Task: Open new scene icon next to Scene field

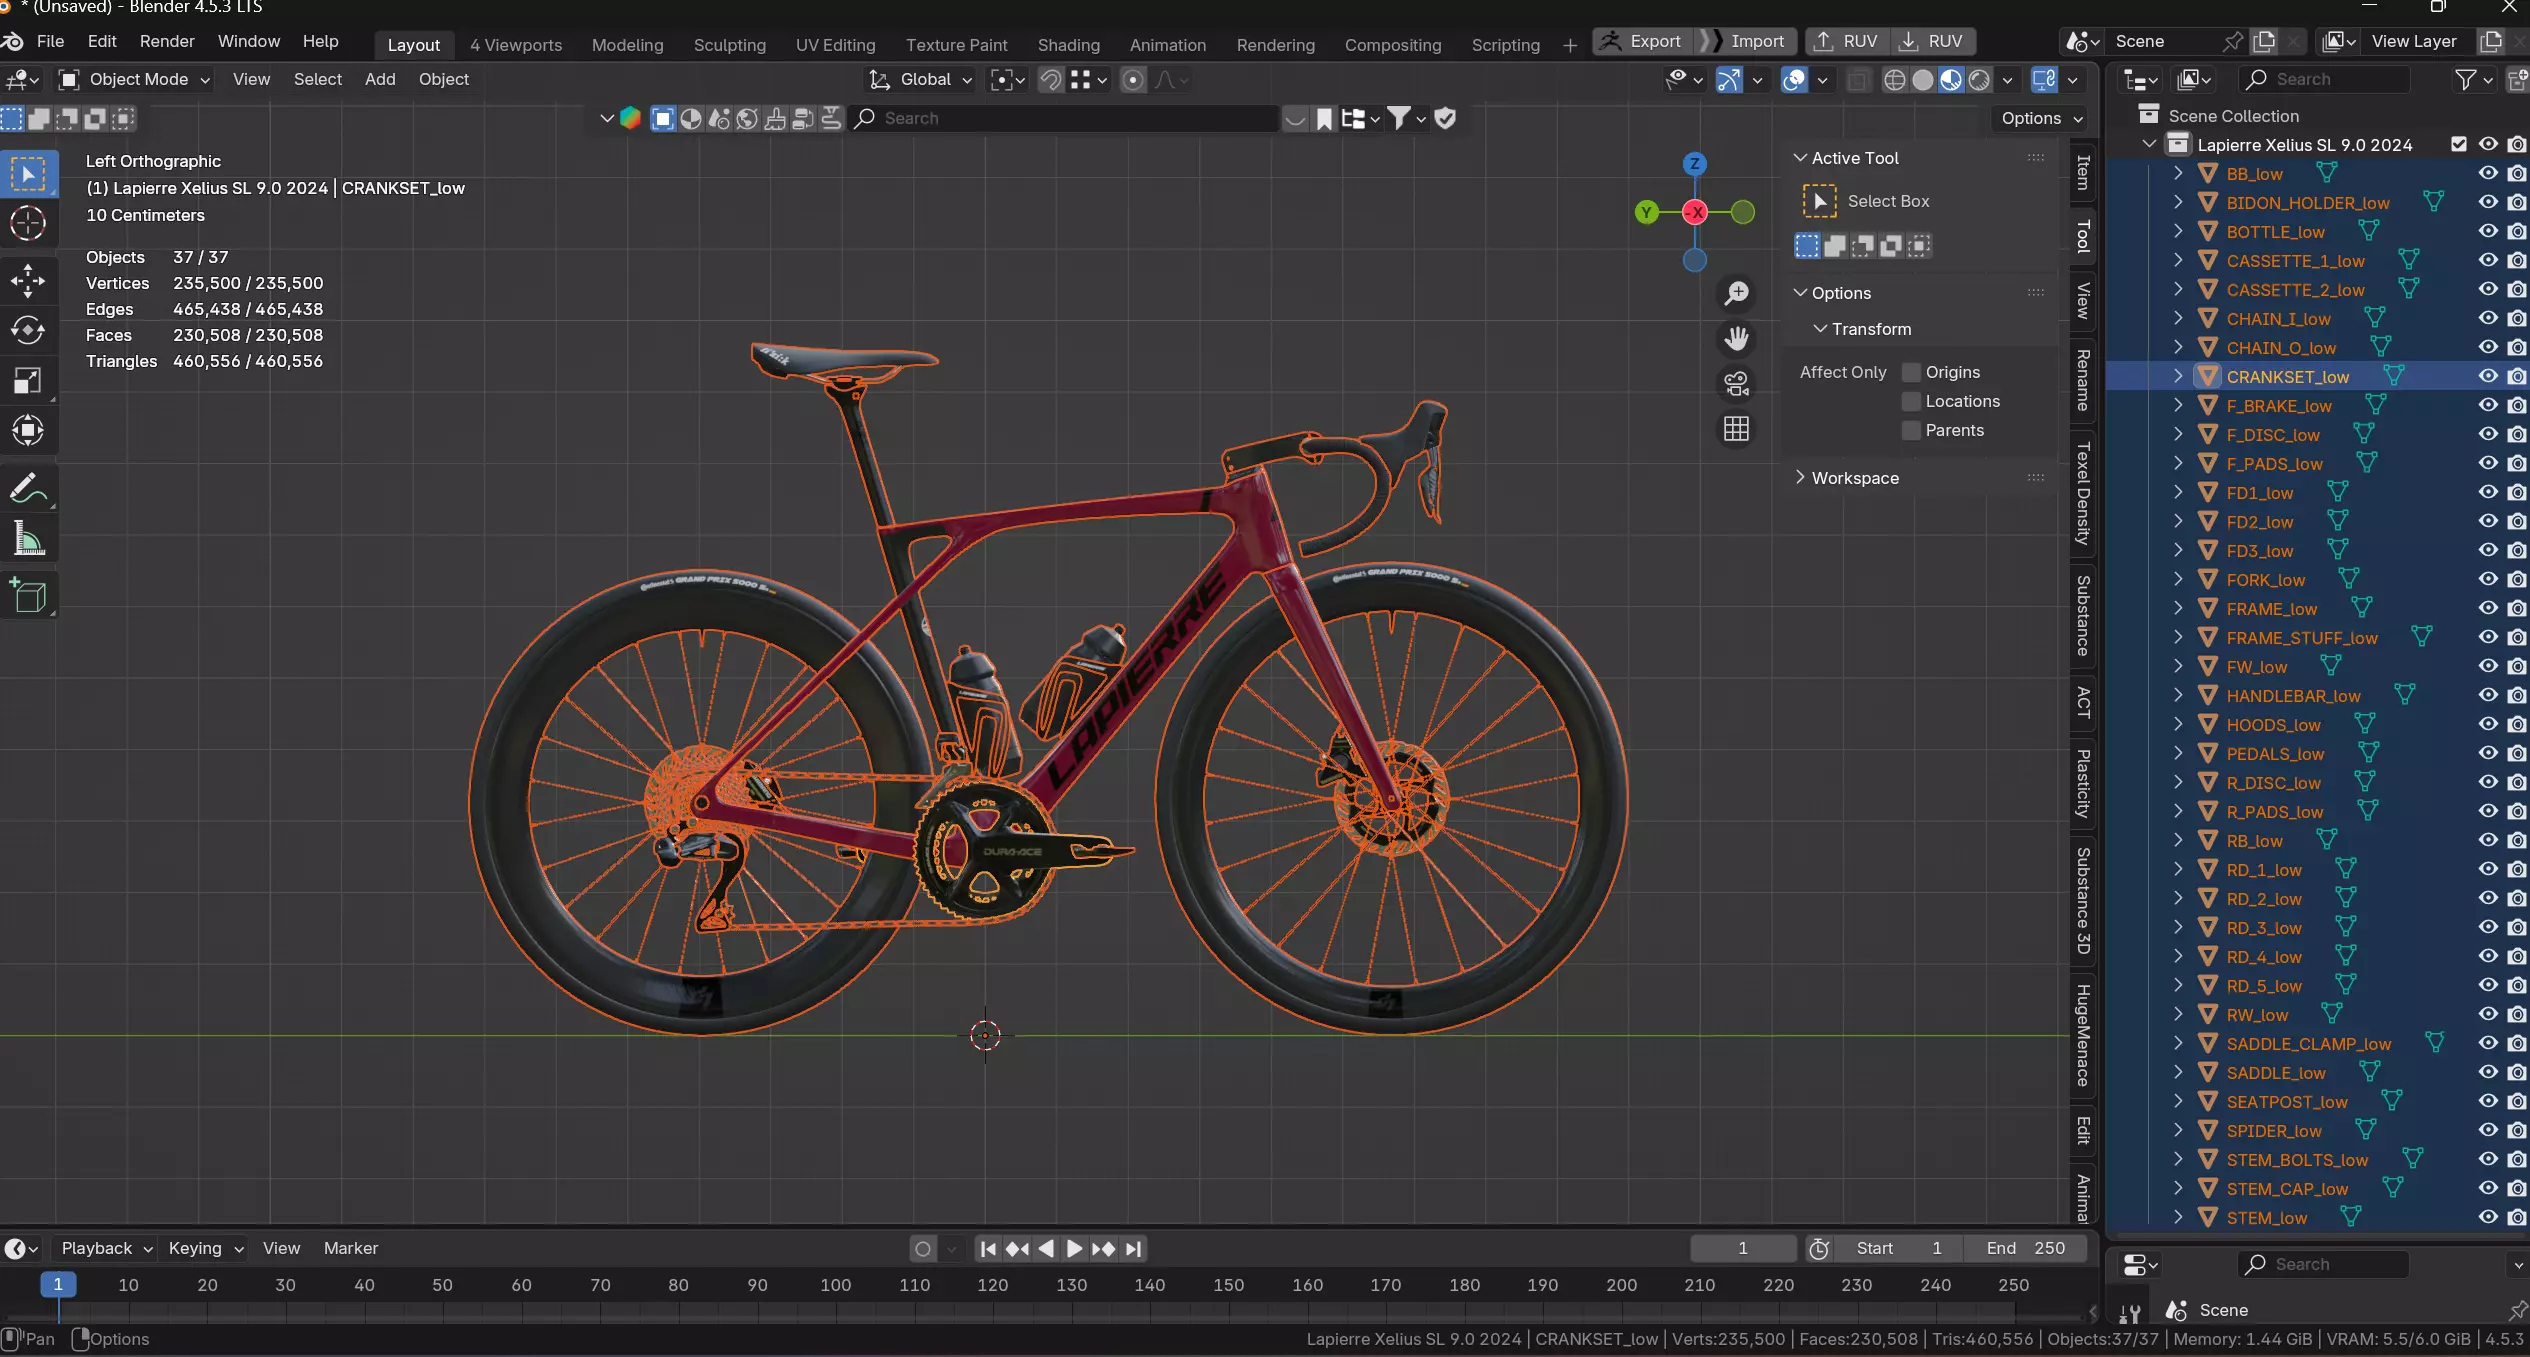Action: coord(2264,41)
